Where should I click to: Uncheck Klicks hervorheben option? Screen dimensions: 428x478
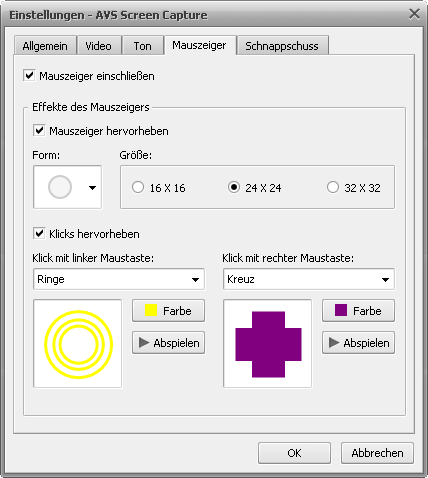tap(39, 233)
